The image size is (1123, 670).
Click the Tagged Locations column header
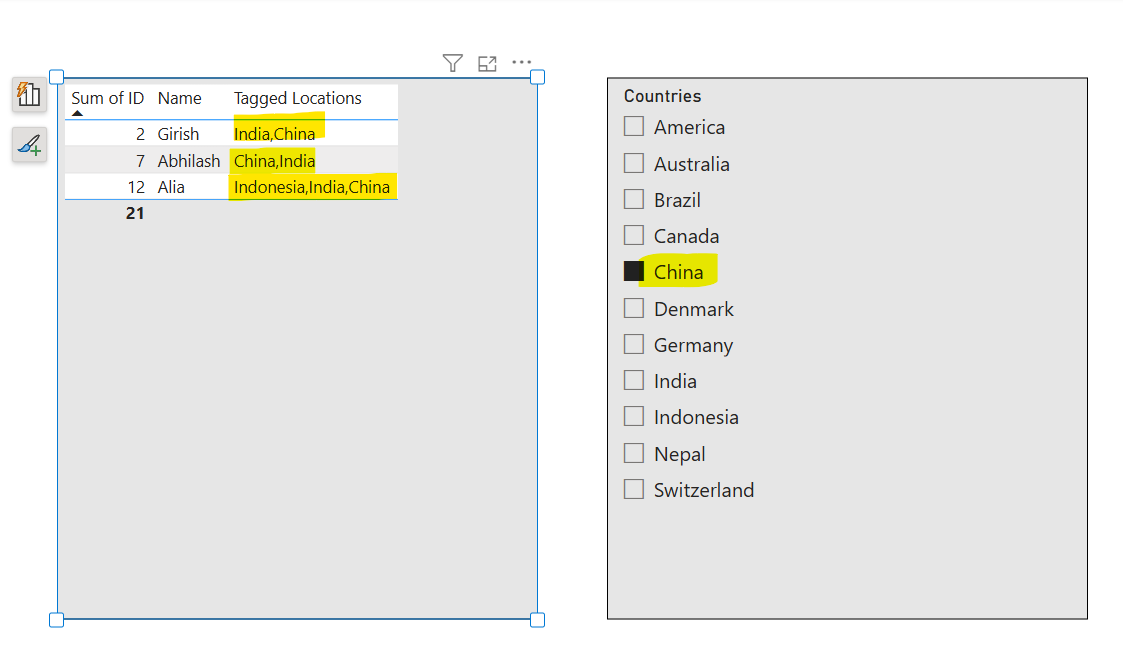(297, 98)
